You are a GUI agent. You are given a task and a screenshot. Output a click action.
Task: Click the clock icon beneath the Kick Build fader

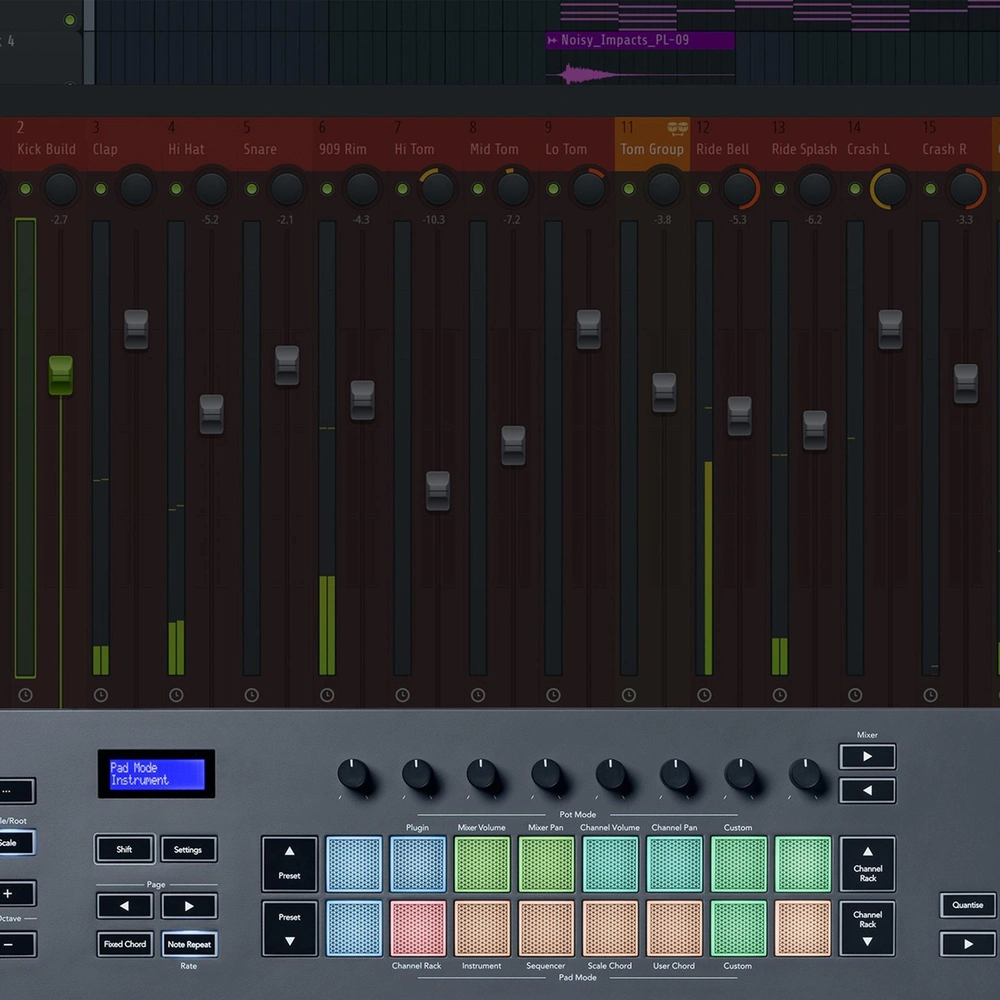pyautogui.click(x=25, y=694)
